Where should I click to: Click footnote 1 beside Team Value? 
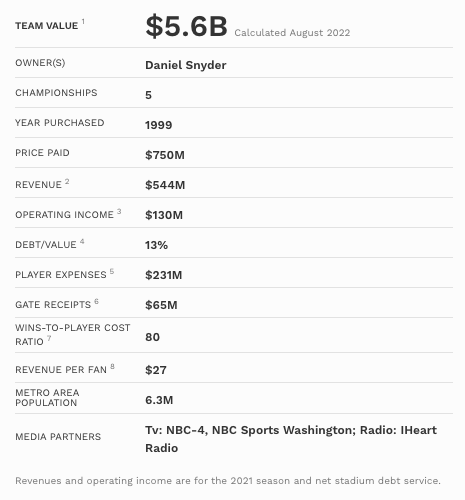tap(83, 22)
